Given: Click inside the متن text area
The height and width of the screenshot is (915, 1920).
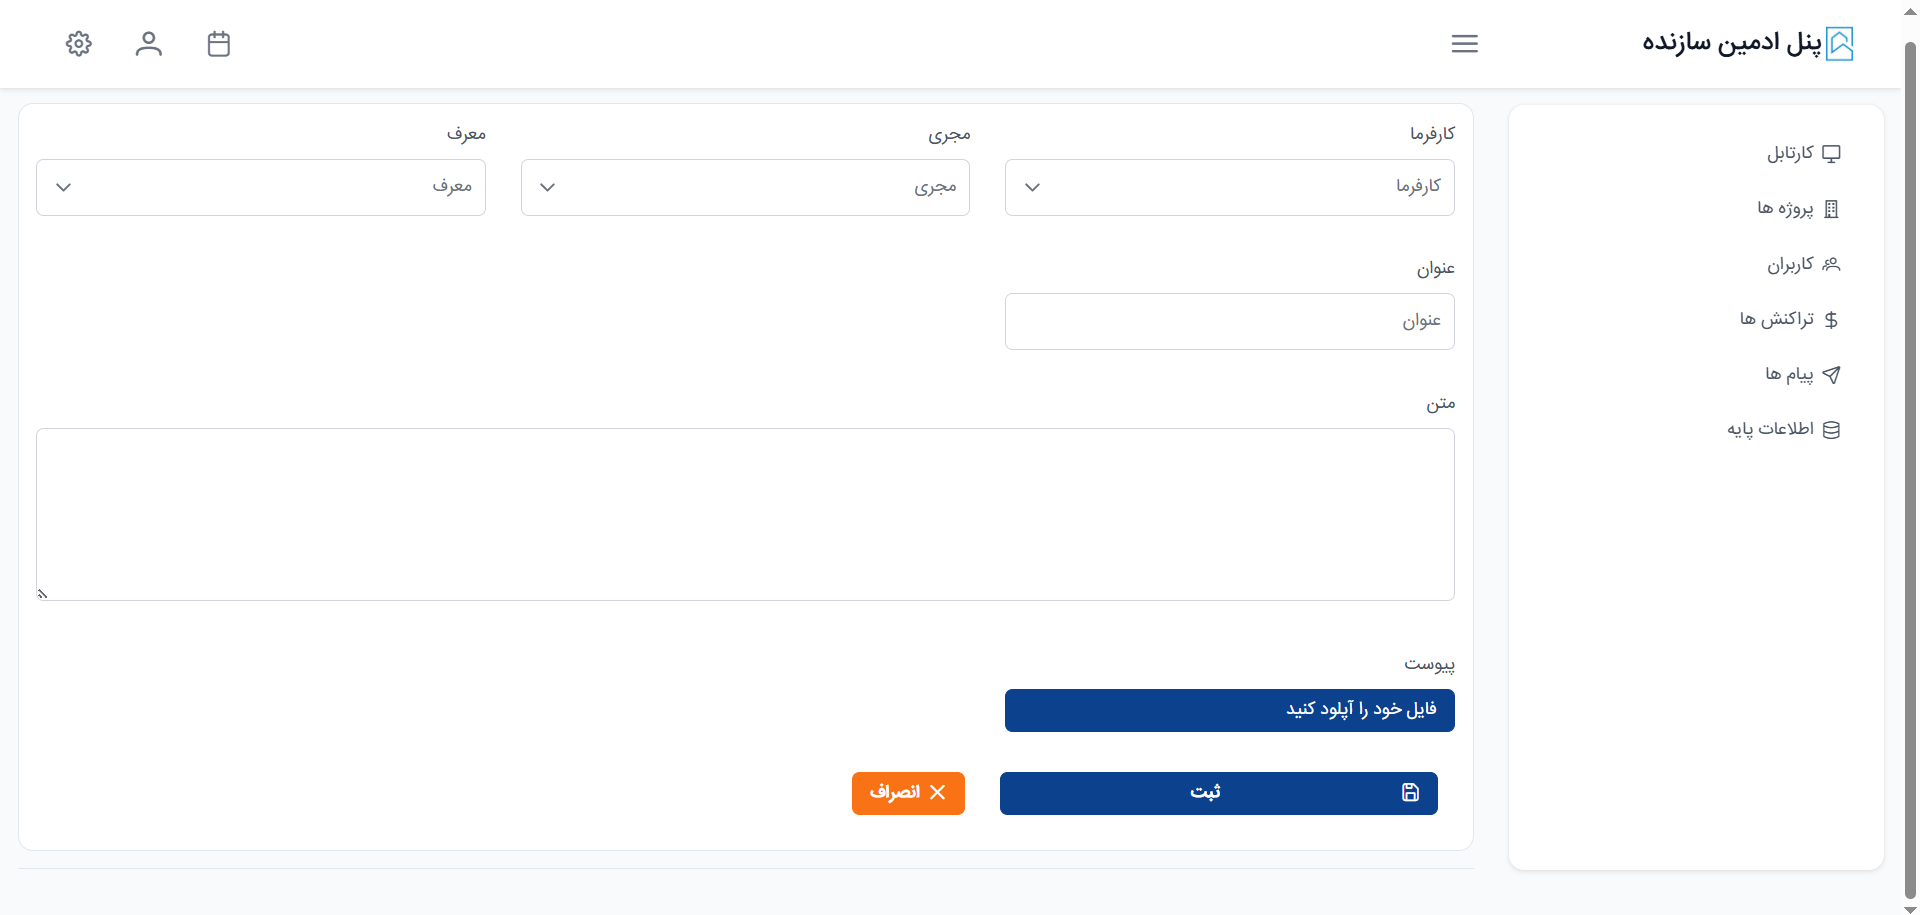Looking at the screenshot, I should 745,514.
